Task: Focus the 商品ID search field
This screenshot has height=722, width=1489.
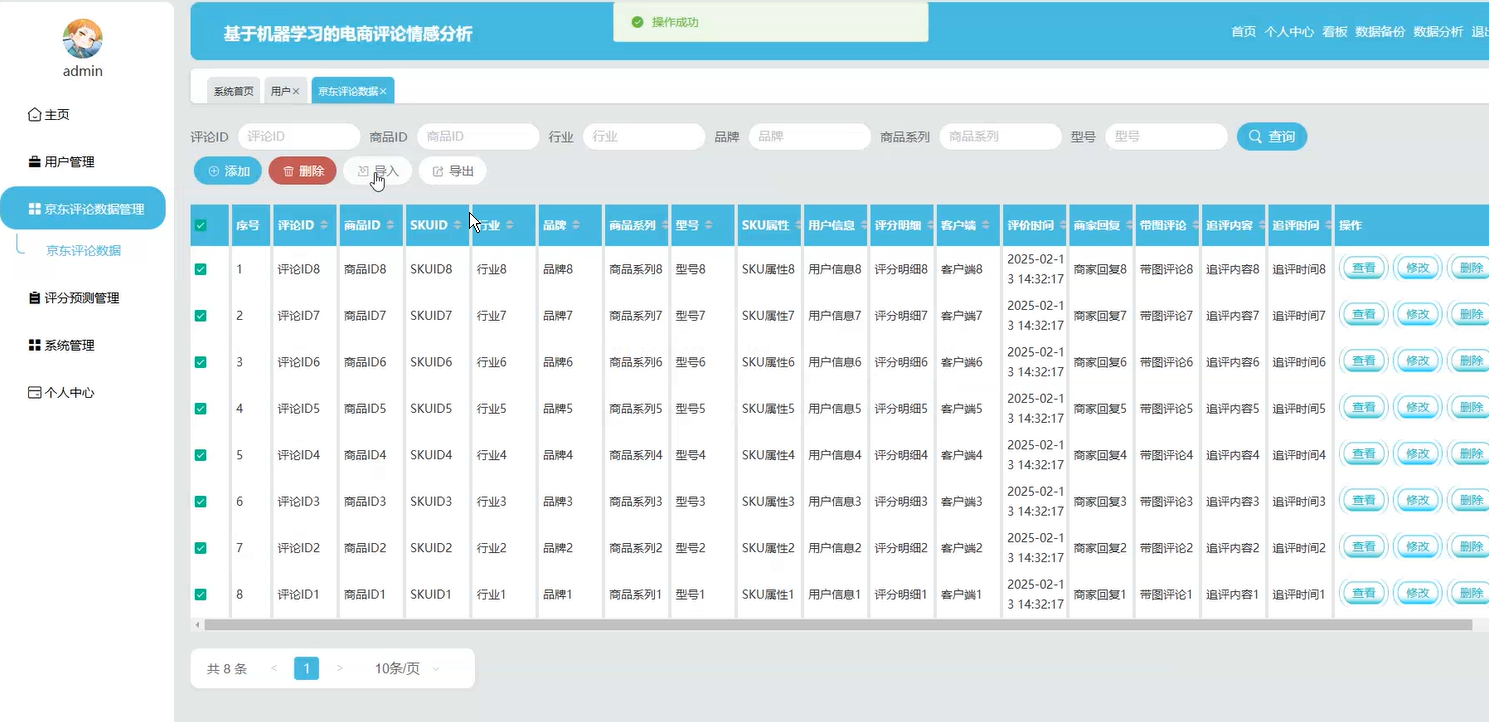Action: (x=478, y=137)
